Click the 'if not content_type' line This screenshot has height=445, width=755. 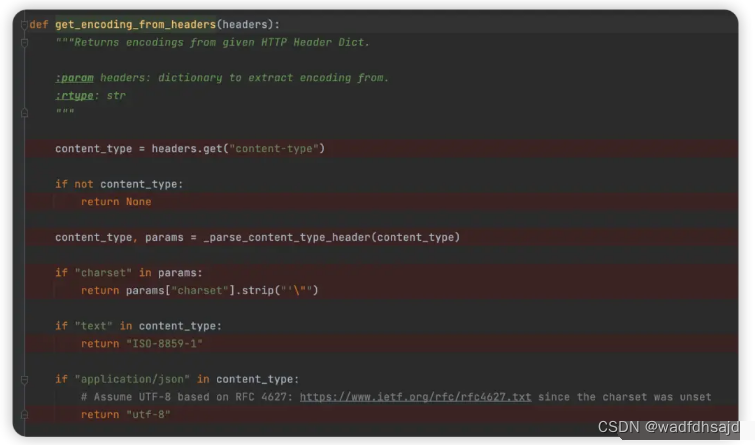pos(119,184)
